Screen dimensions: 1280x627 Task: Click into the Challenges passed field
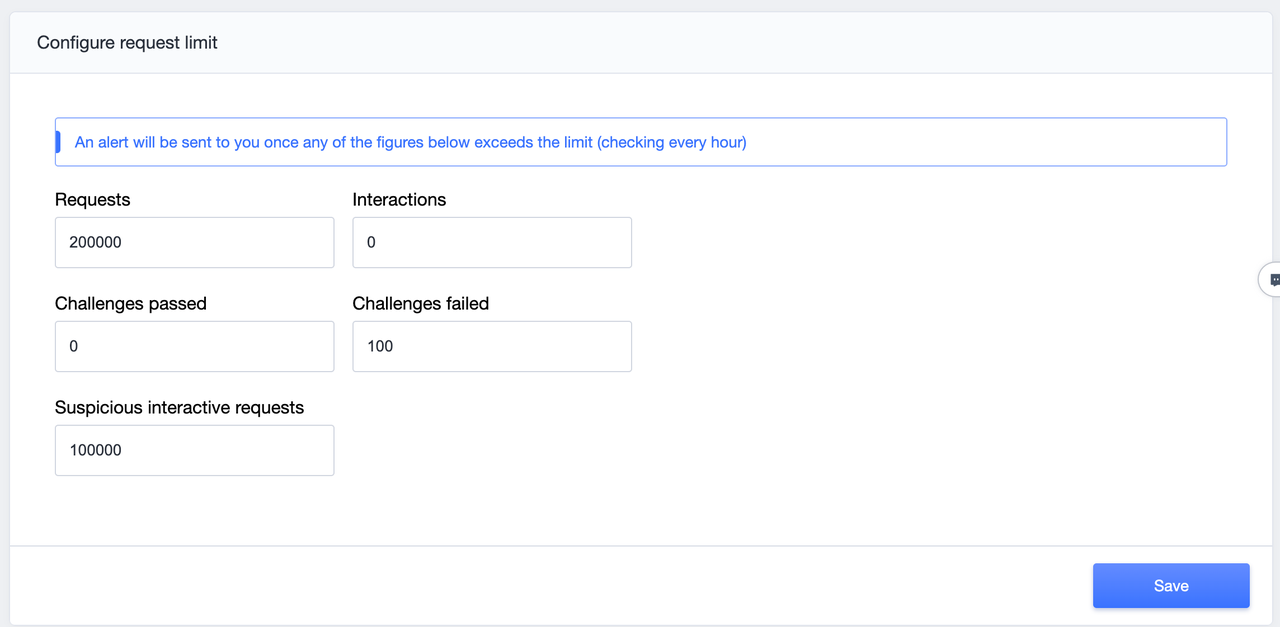click(x=194, y=346)
